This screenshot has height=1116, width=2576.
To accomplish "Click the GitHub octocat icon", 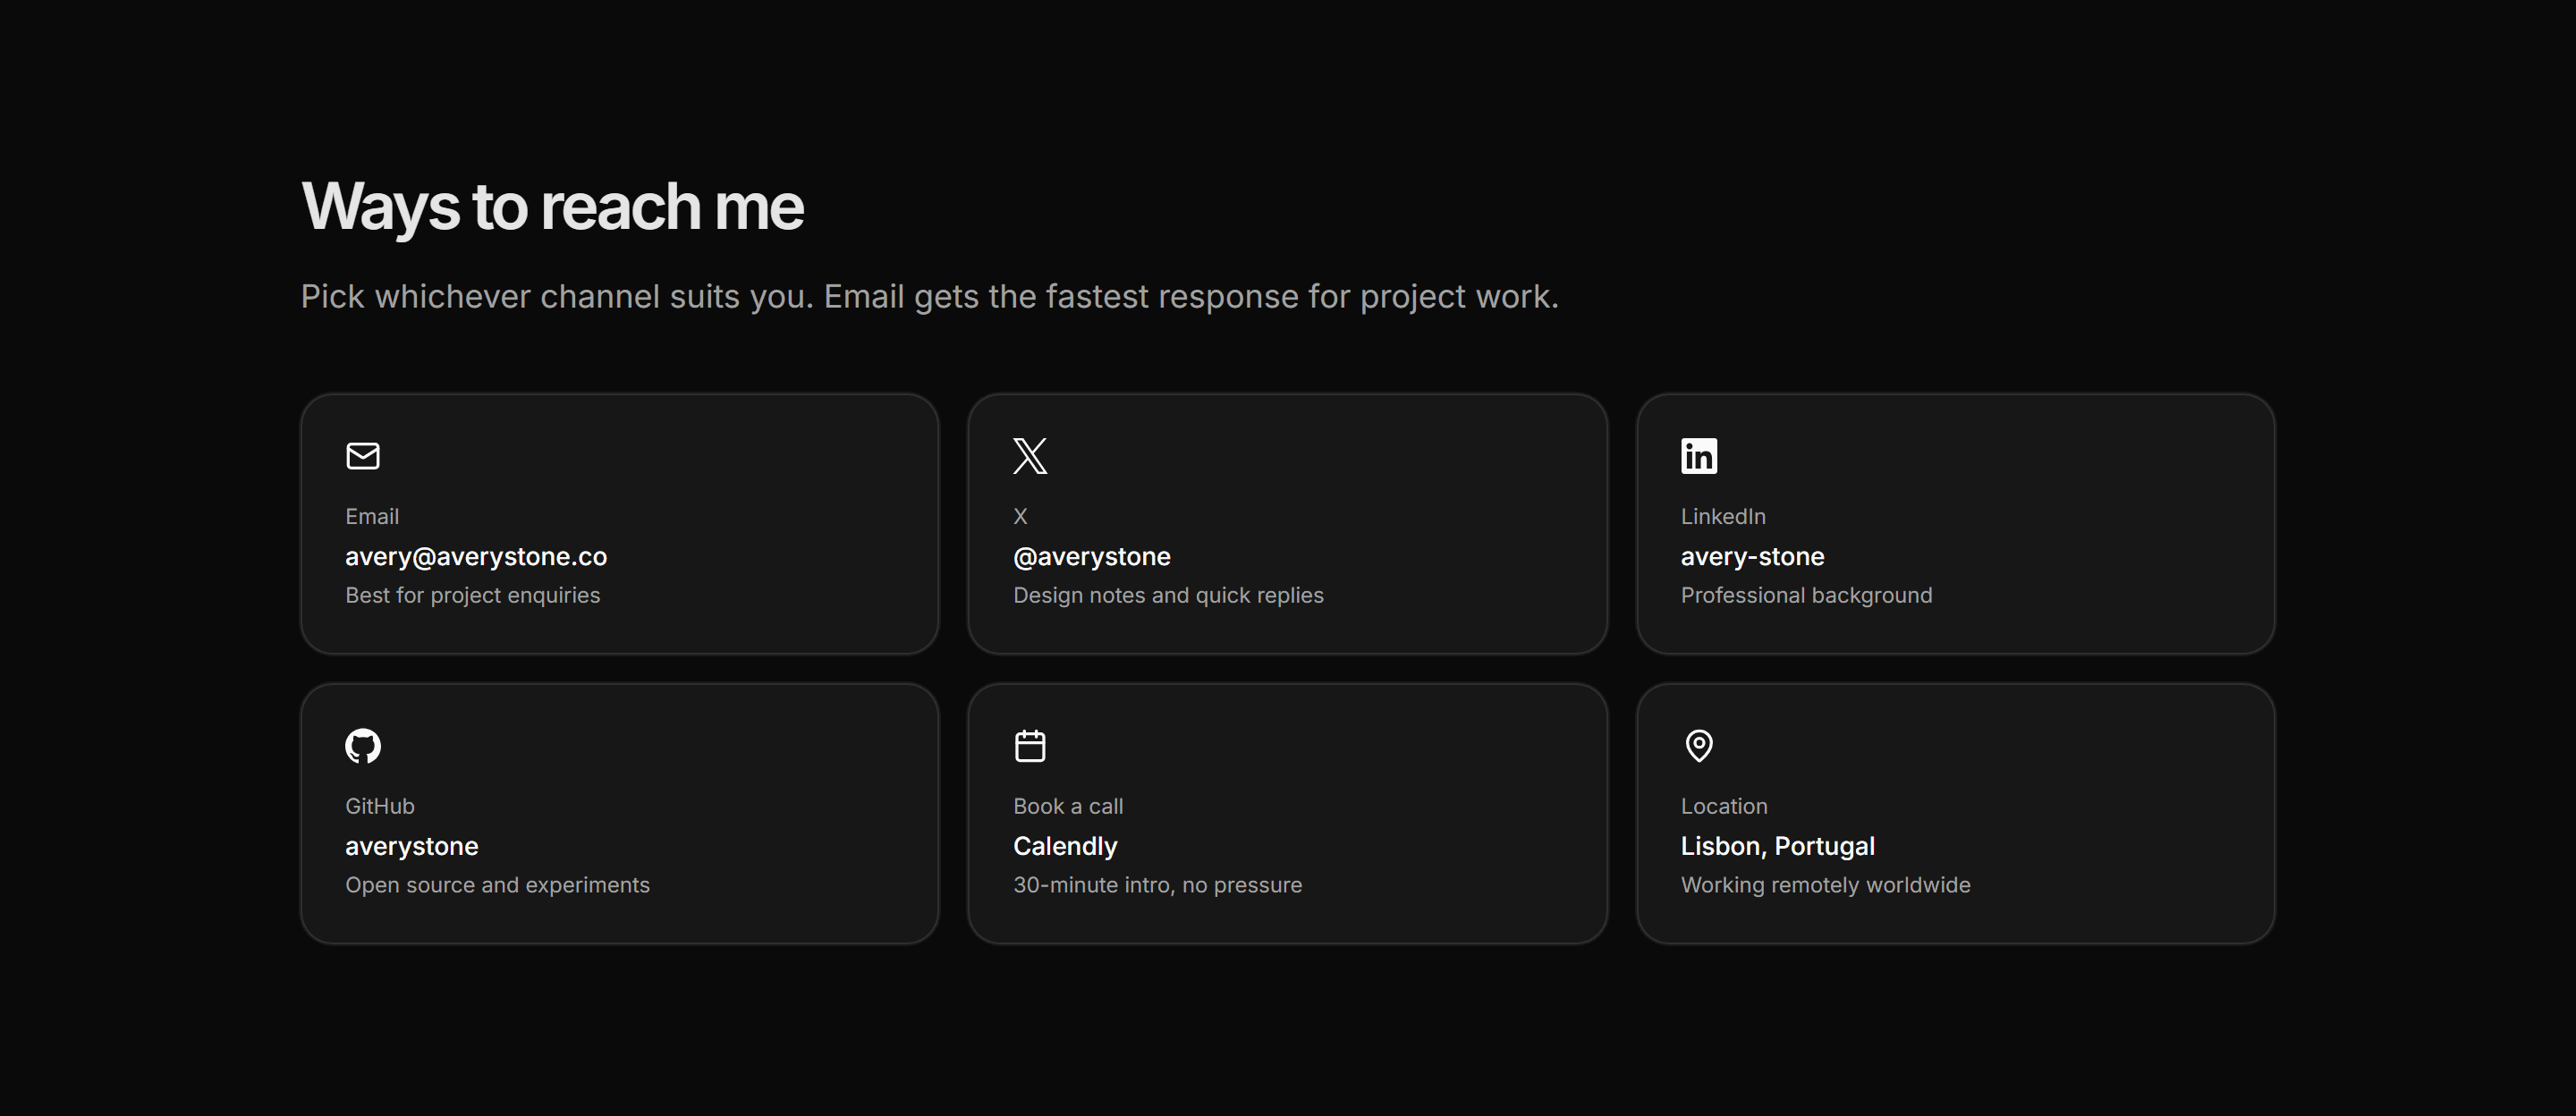I will coord(363,746).
